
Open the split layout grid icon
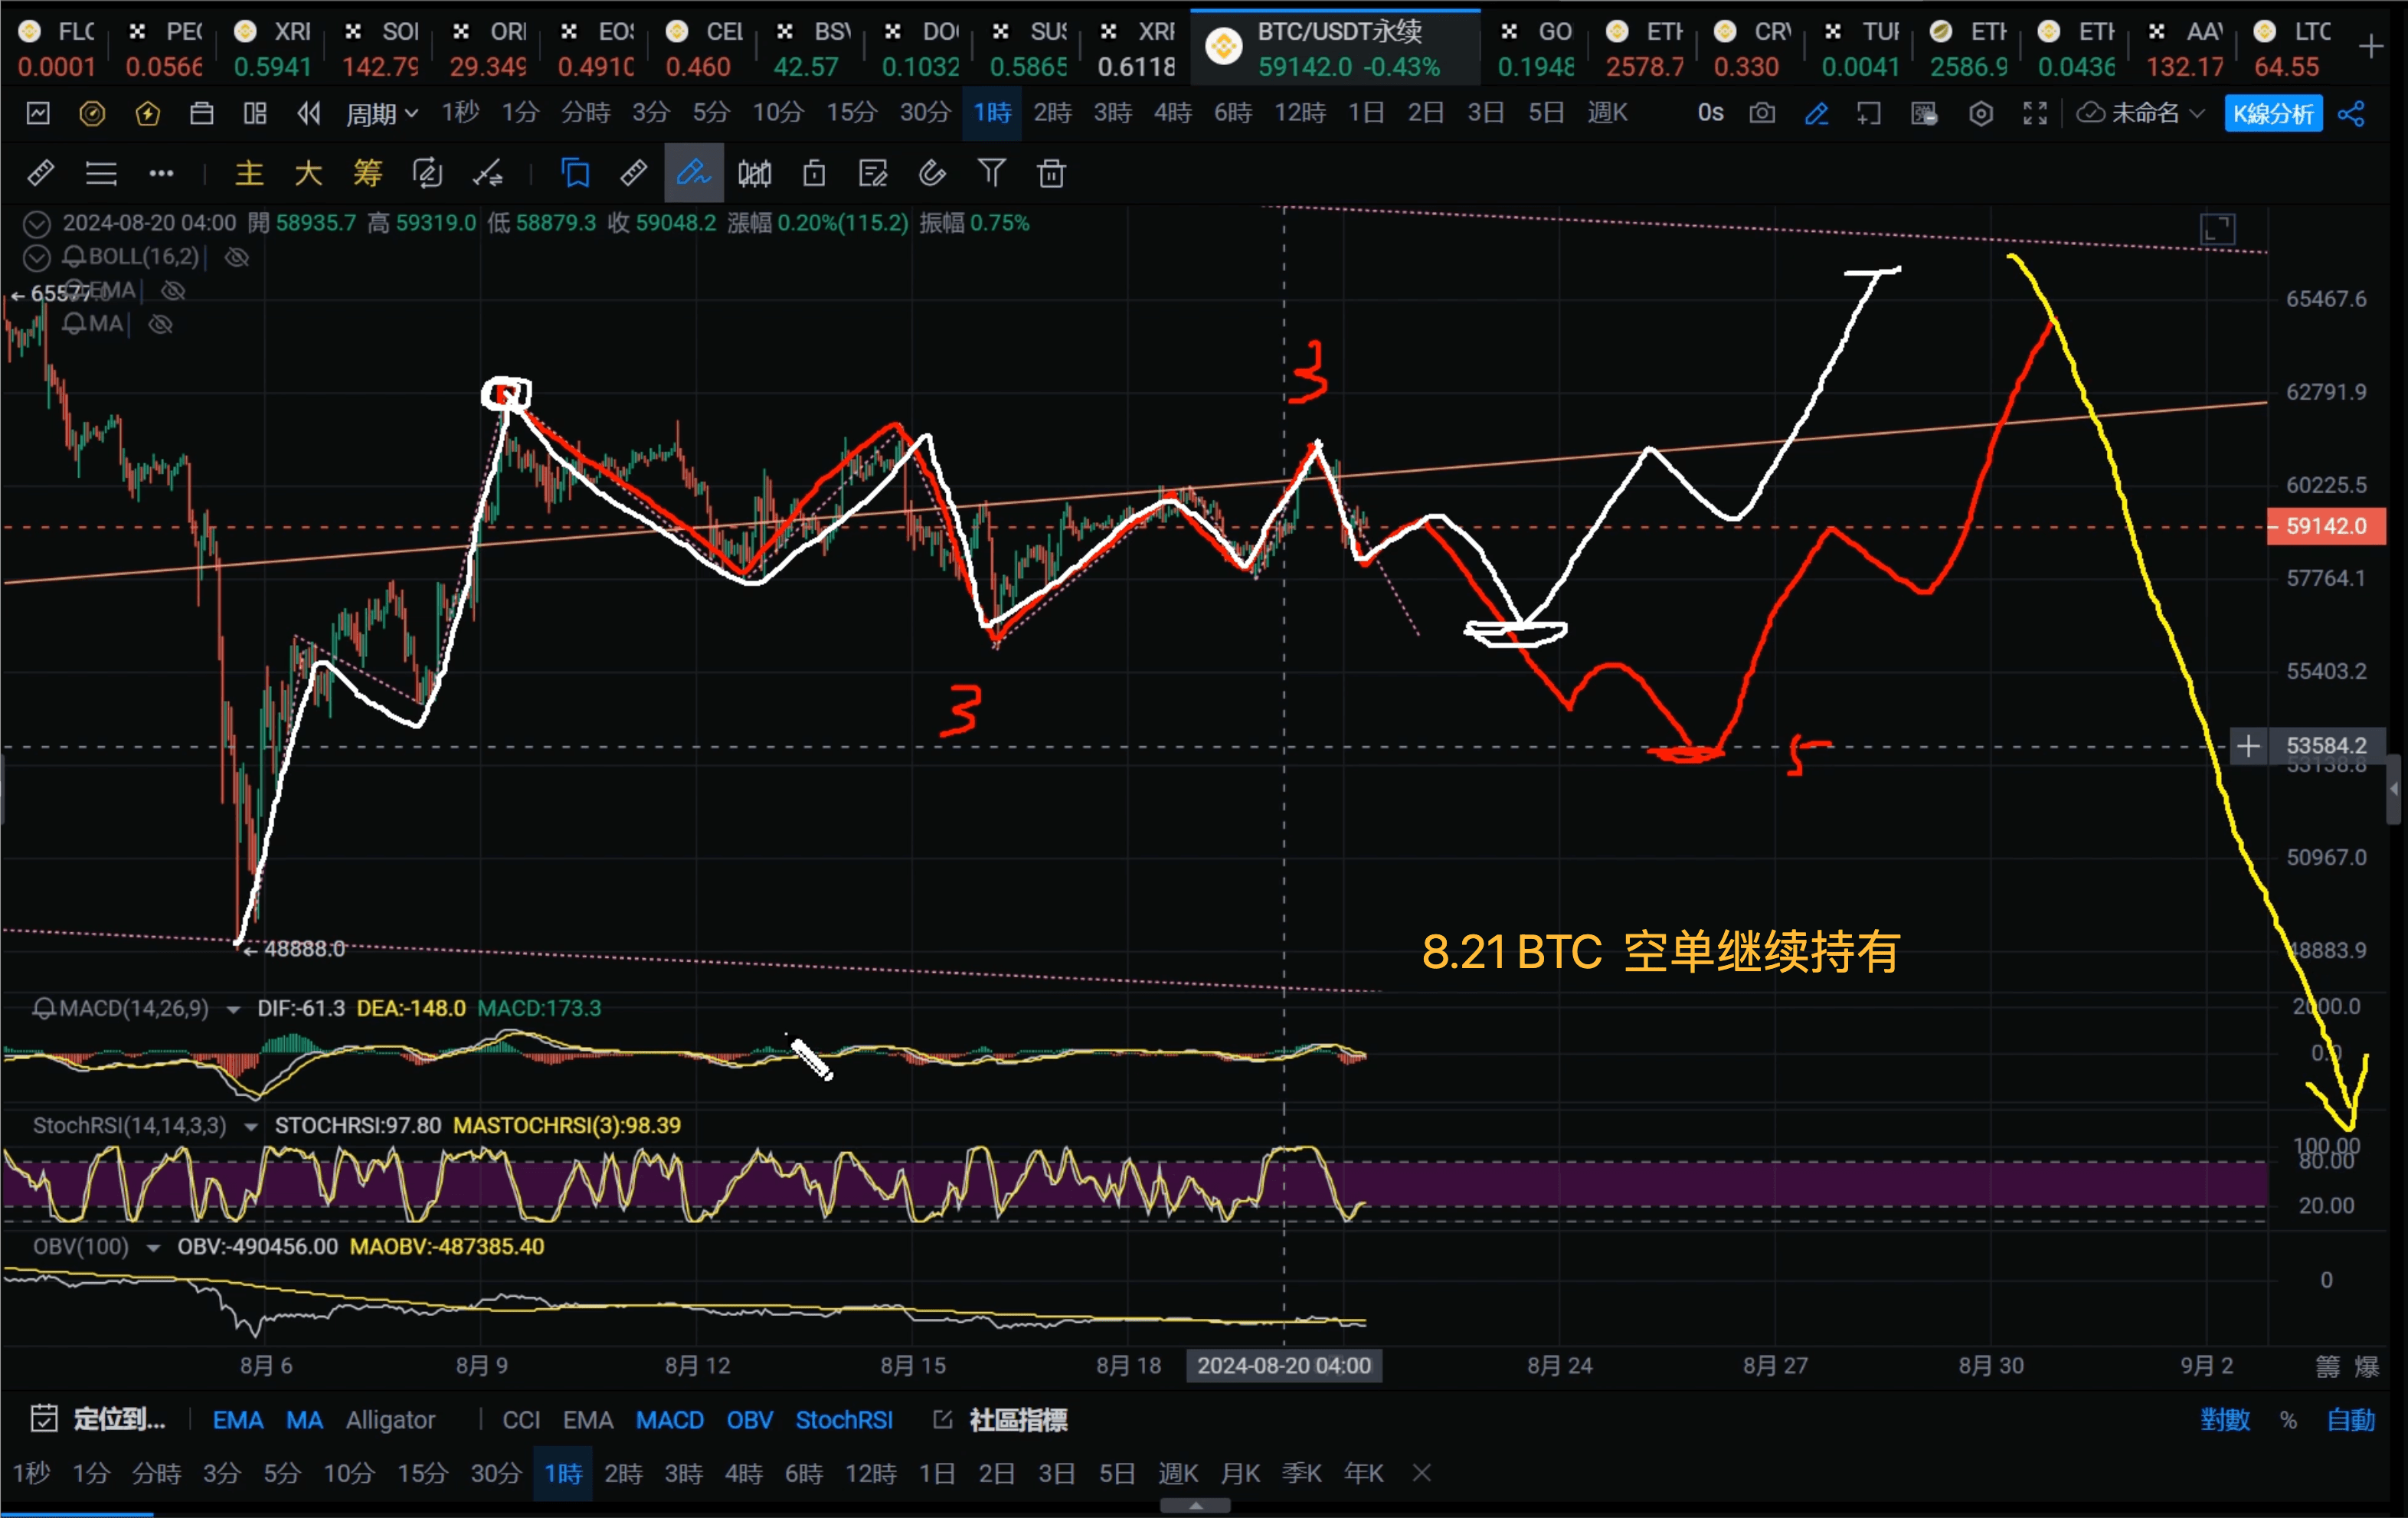[255, 114]
